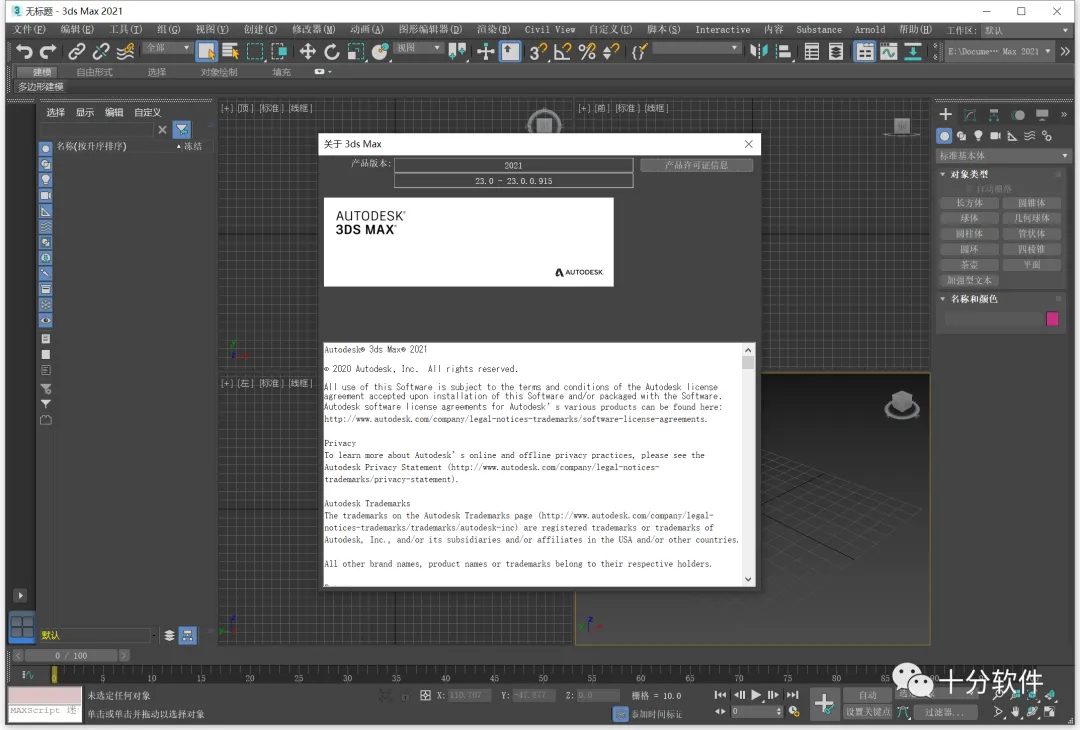Screen dimensions: 1080x730
Task: Click the MAXScript listener input field
Action: click(45, 711)
